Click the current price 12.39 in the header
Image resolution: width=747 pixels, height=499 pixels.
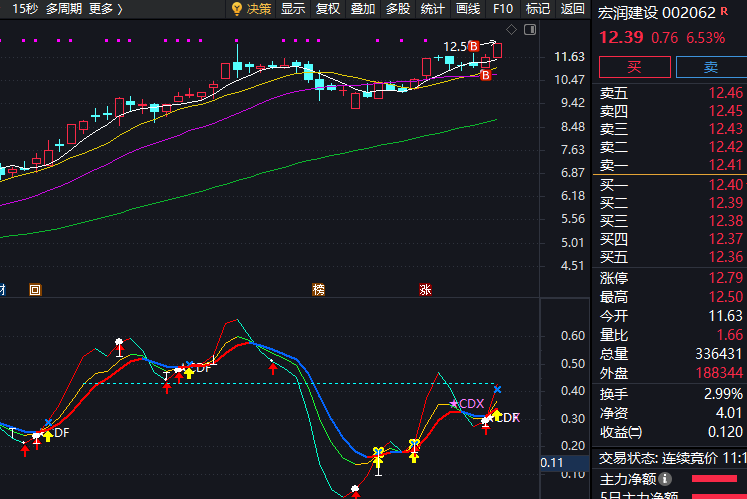621,37
